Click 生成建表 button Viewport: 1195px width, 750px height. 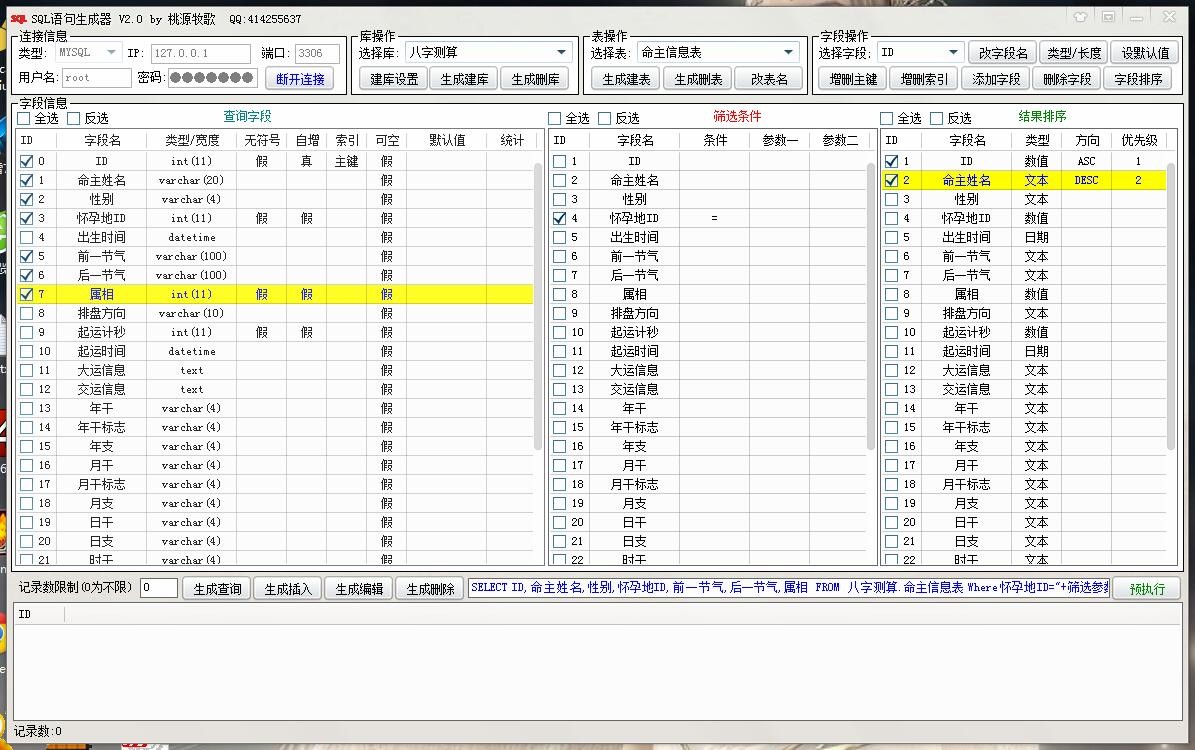tap(626, 79)
